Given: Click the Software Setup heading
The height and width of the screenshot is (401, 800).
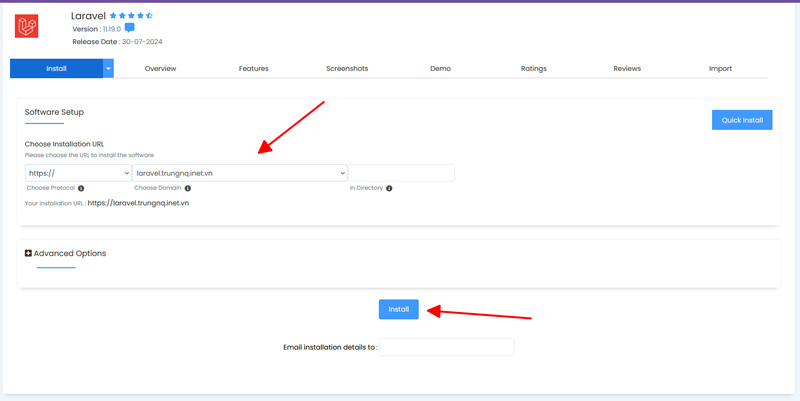Looking at the screenshot, I should [54, 112].
